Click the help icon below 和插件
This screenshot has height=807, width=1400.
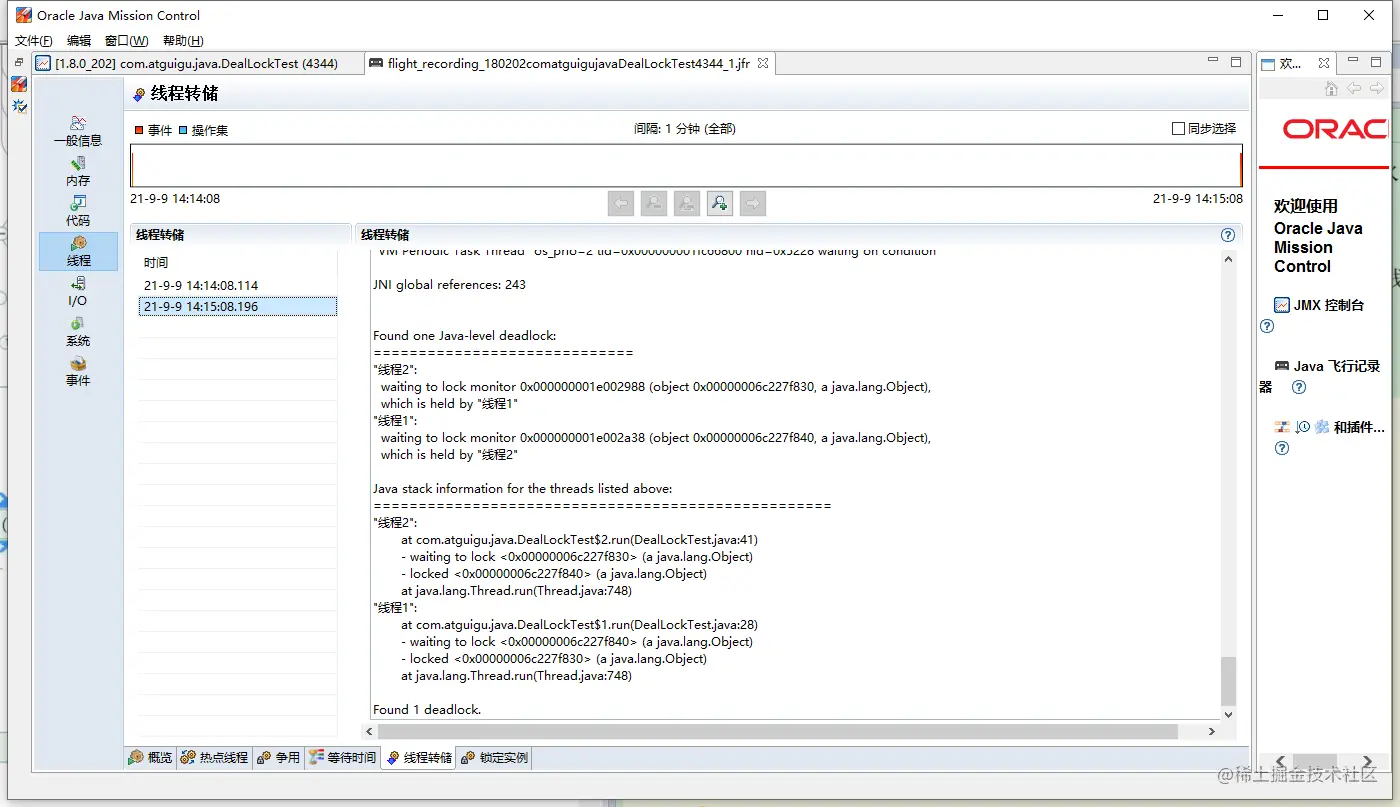click(x=1282, y=448)
